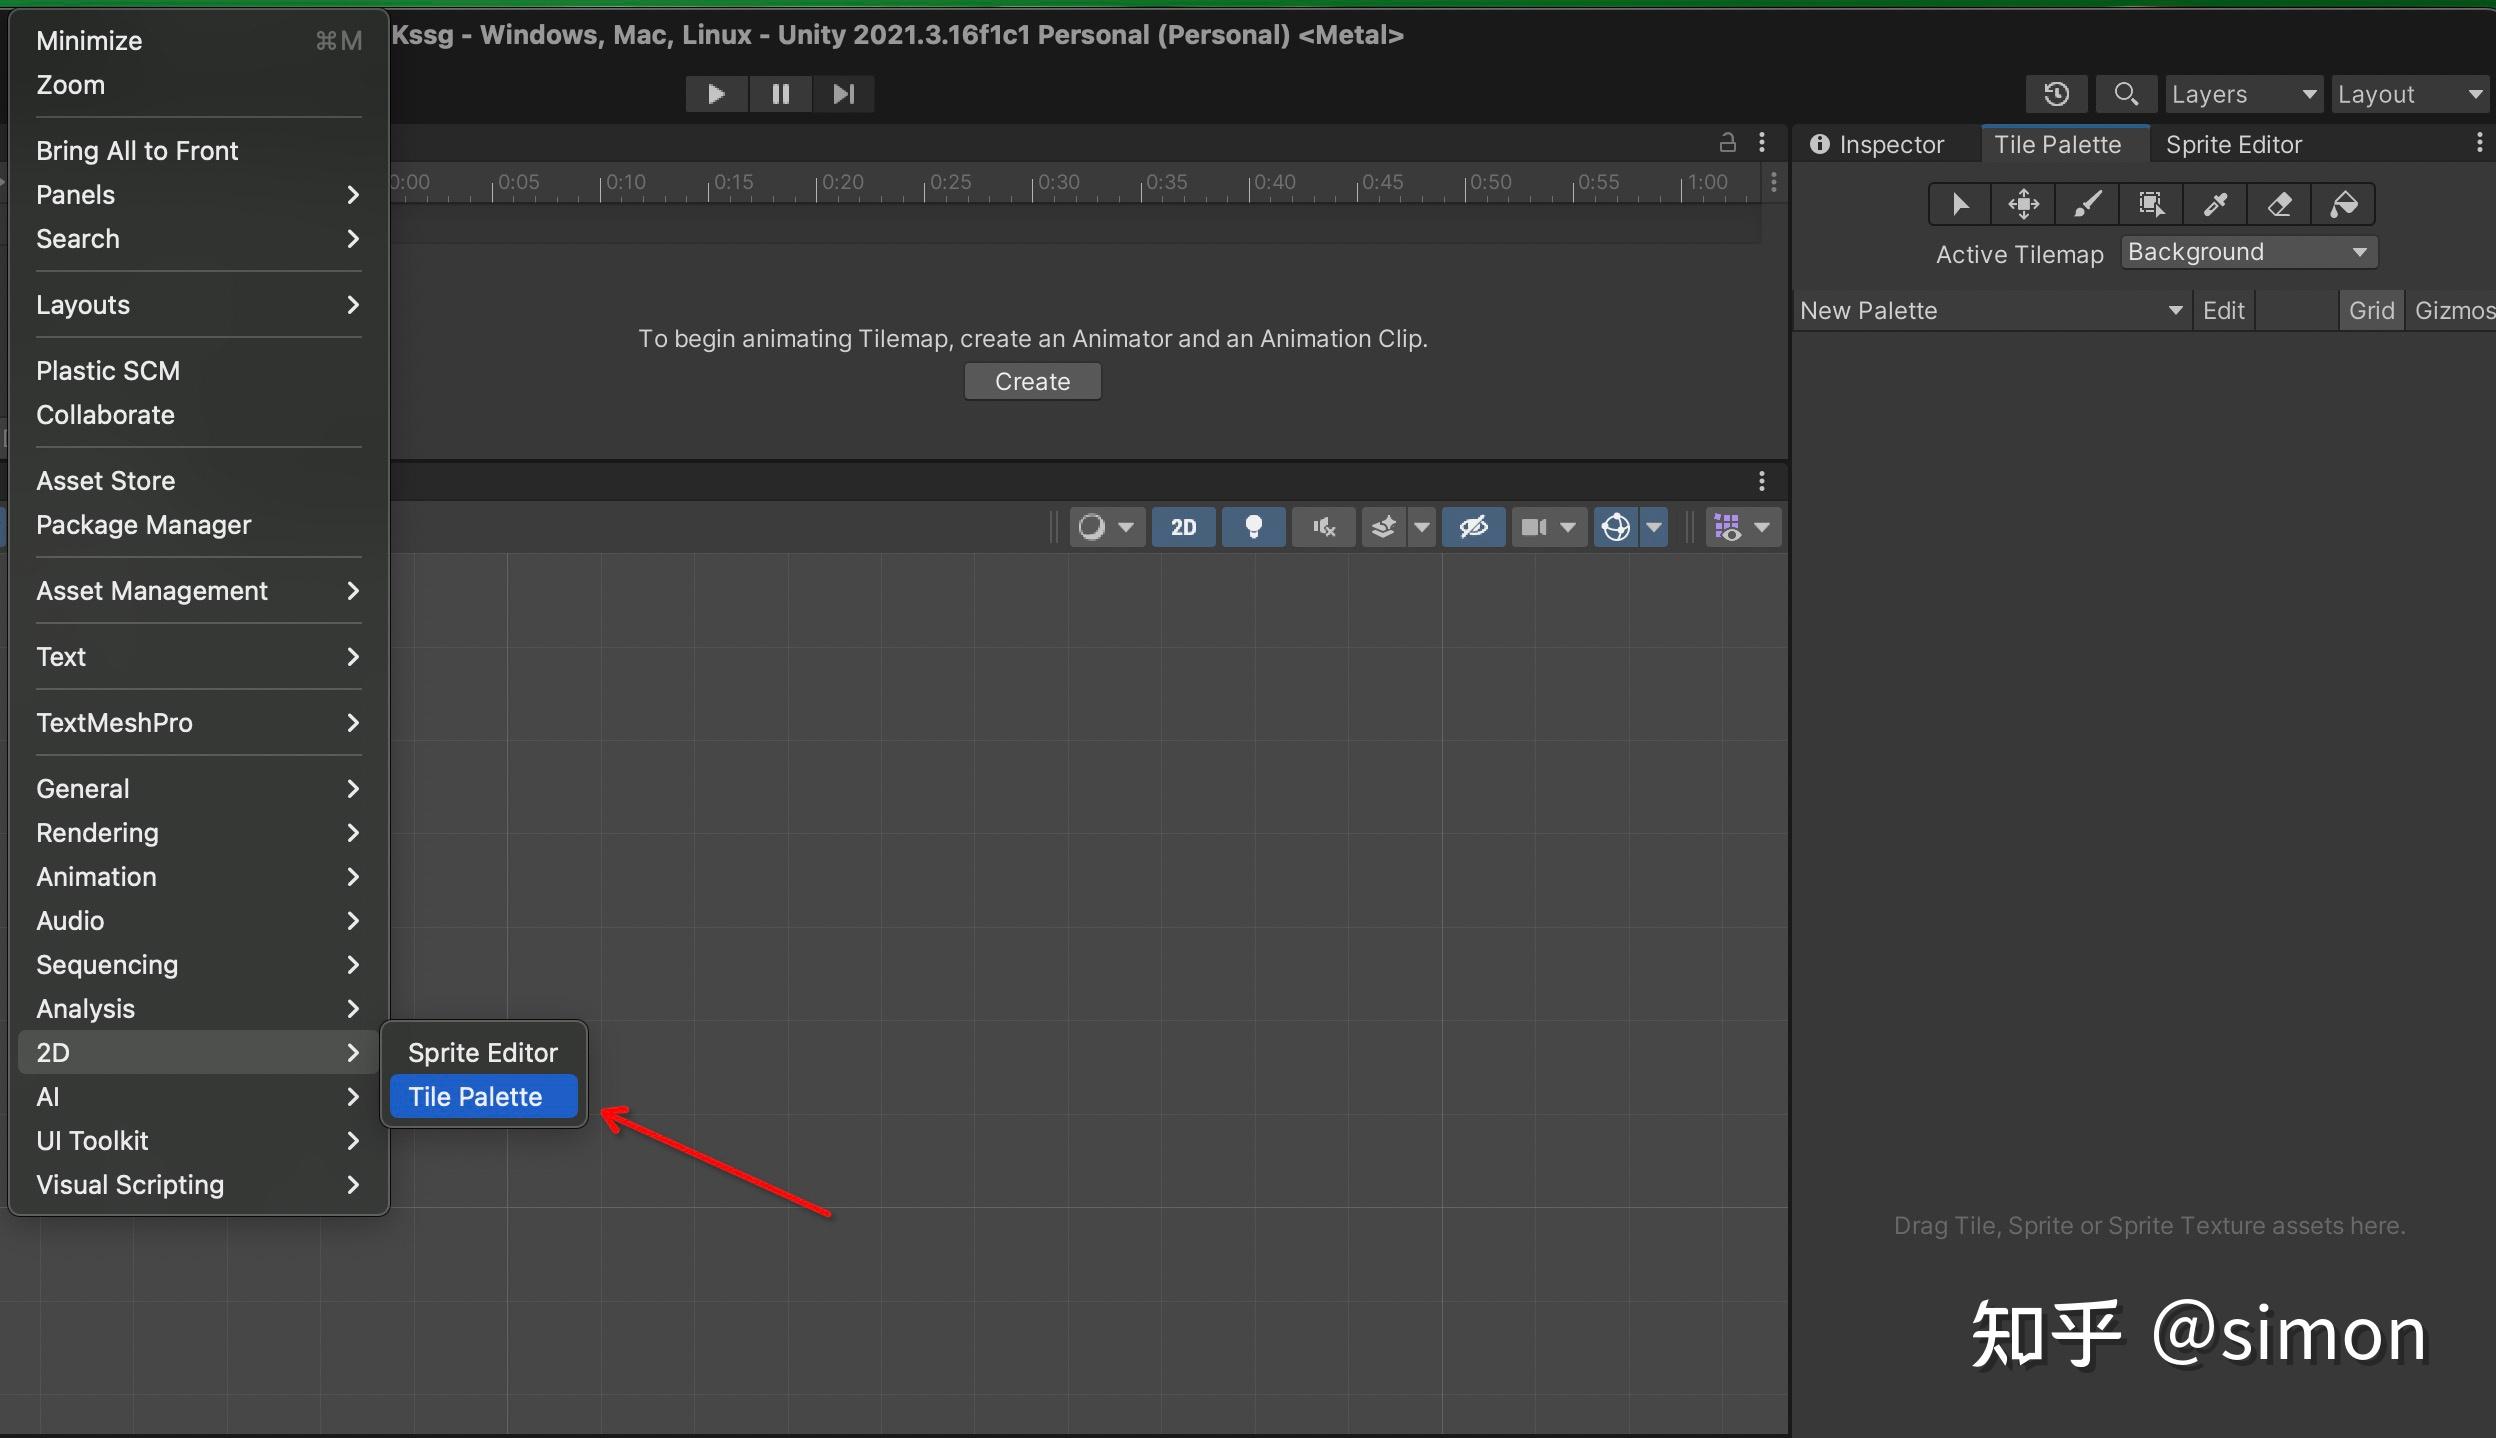Switch to the Sprite Editor tab

click(x=2233, y=145)
